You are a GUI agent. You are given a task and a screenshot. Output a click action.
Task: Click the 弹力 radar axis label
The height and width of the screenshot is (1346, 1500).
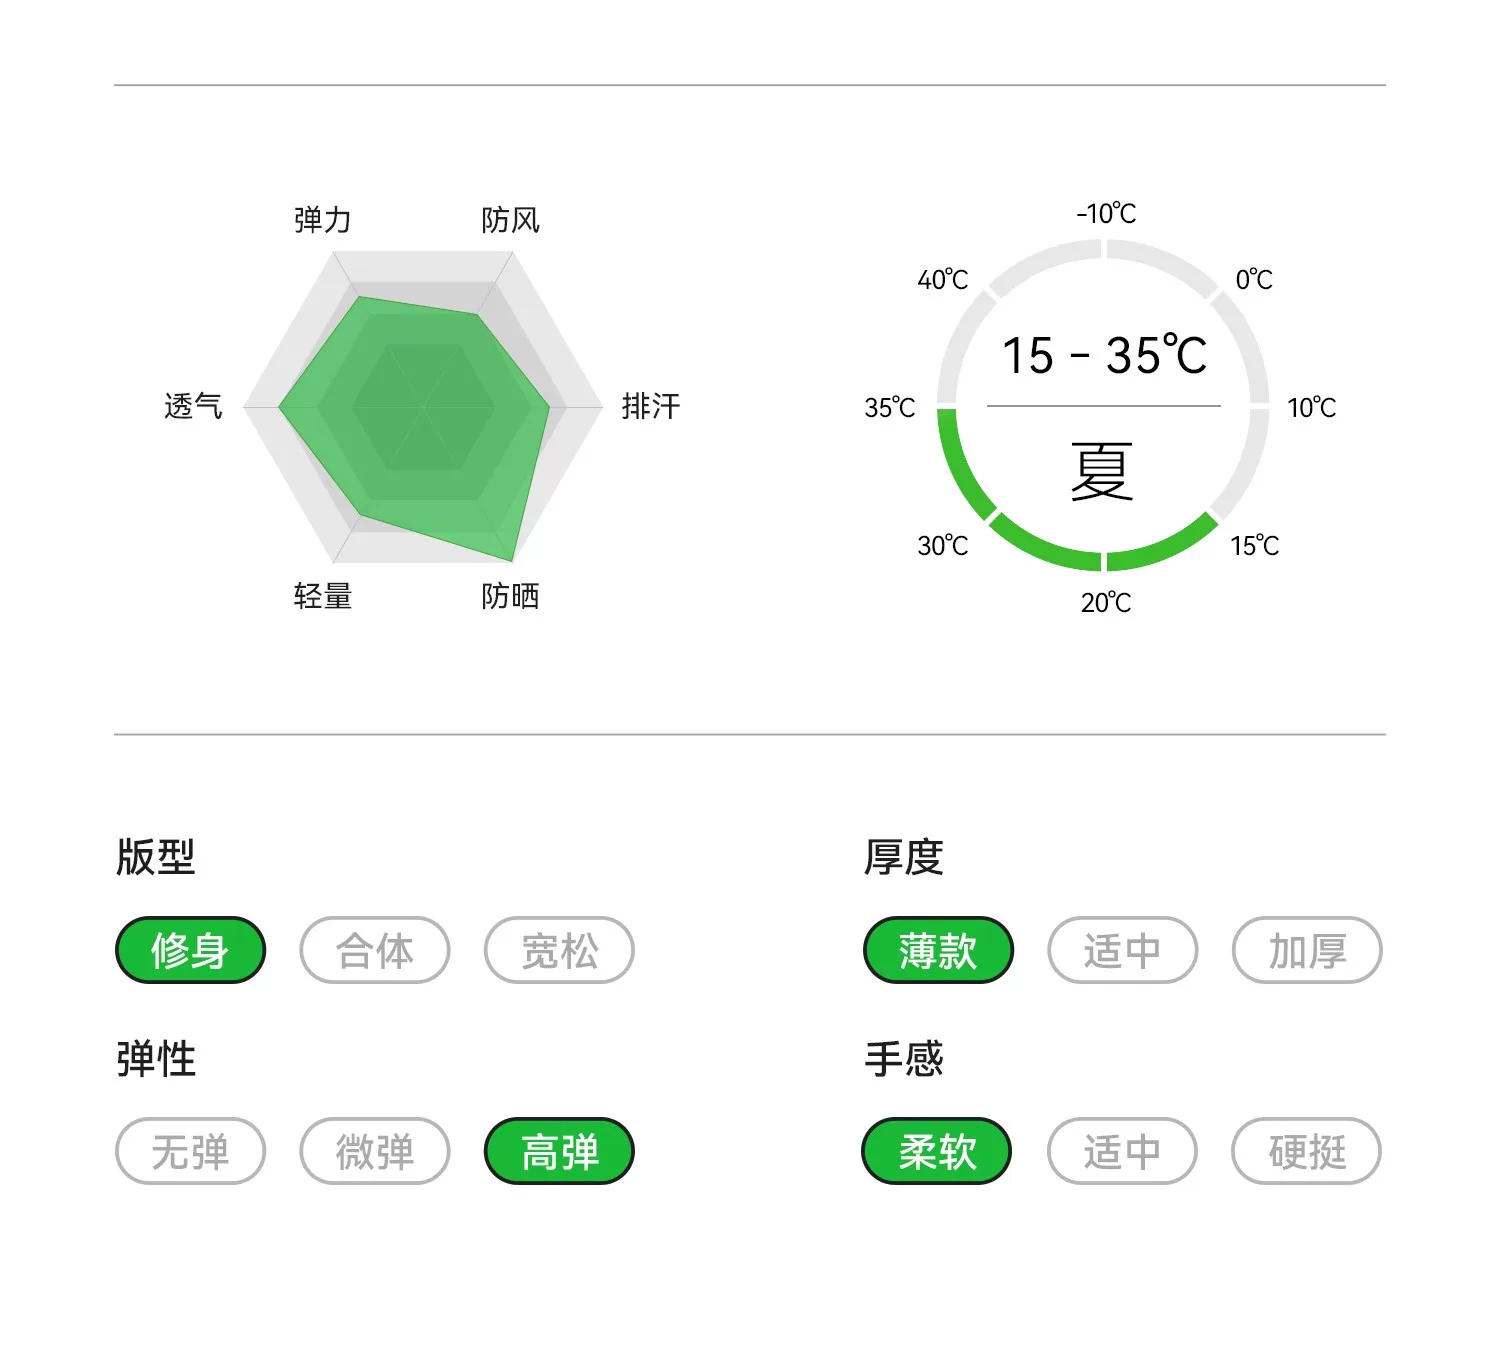pyautogui.click(x=322, y=219)
